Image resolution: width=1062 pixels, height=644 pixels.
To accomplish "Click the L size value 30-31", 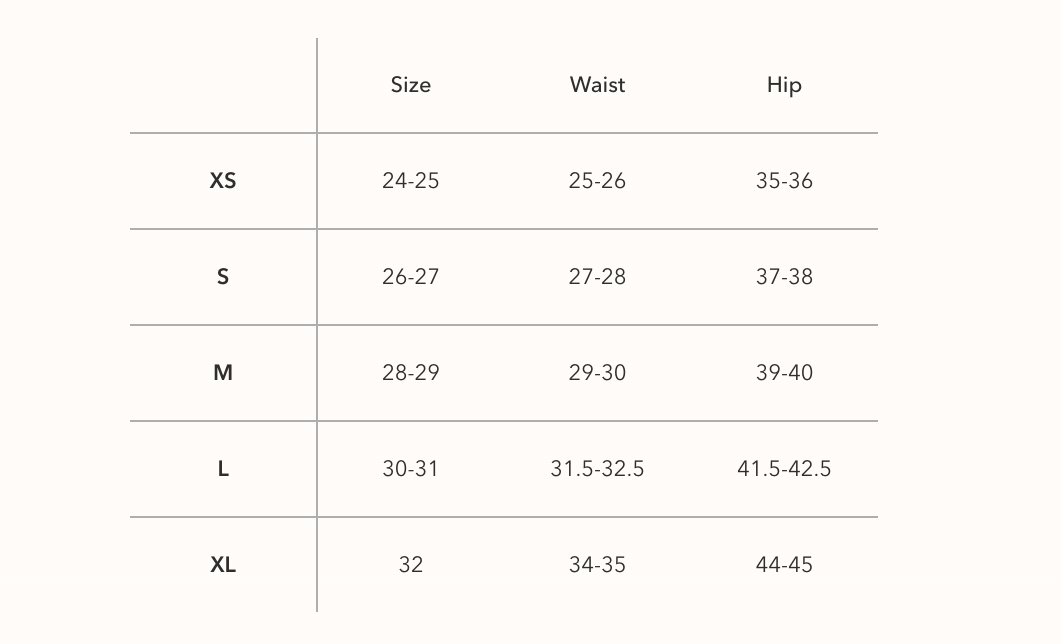I will 410,469.
